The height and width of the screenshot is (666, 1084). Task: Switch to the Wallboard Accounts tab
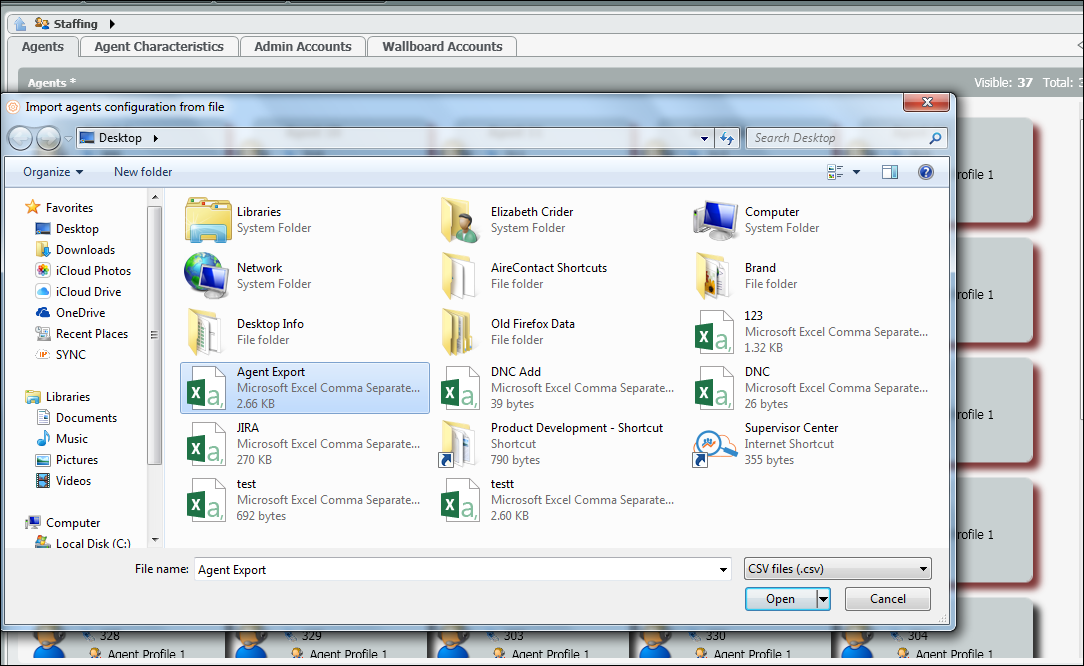(x=442, y=47)
